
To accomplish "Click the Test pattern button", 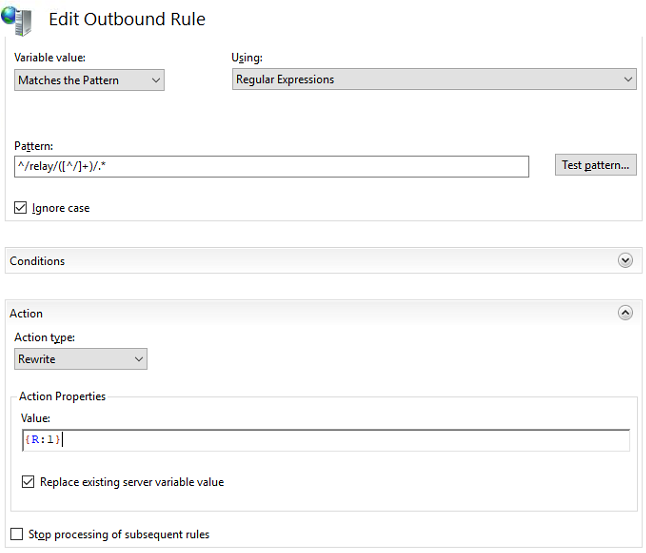I will (595, 165).
